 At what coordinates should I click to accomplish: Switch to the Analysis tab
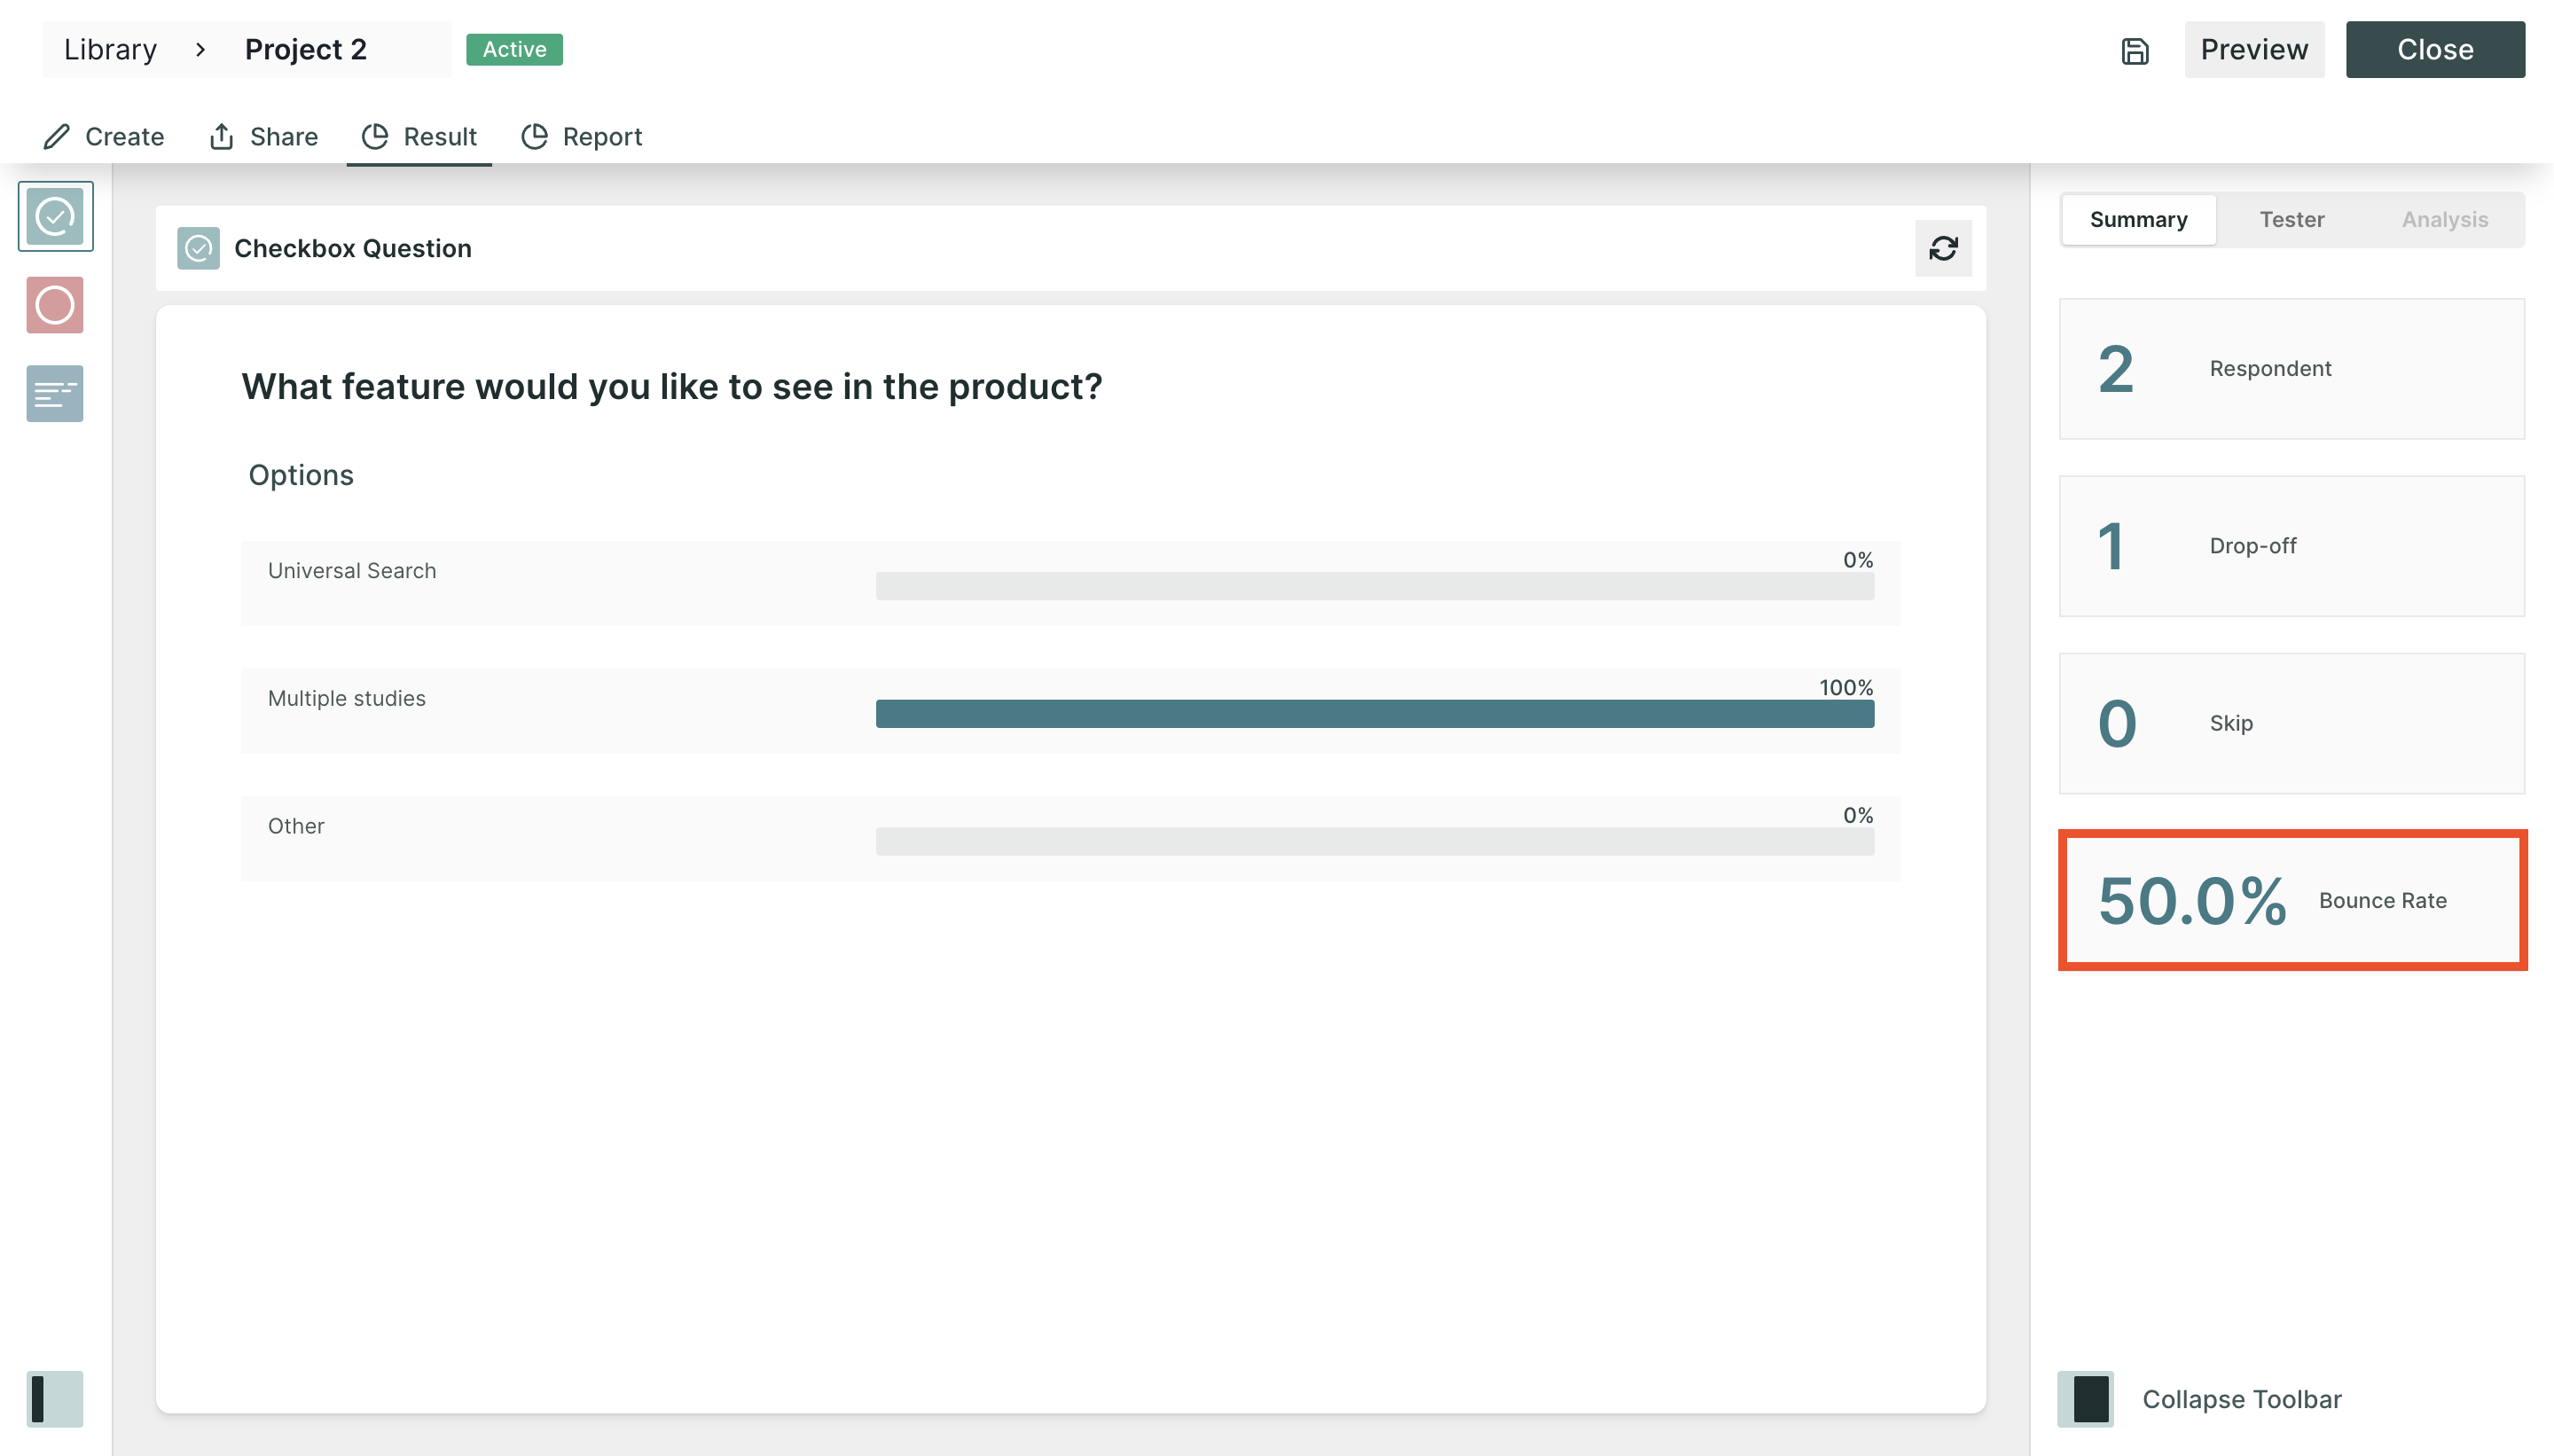click(x=2444, y=219)
